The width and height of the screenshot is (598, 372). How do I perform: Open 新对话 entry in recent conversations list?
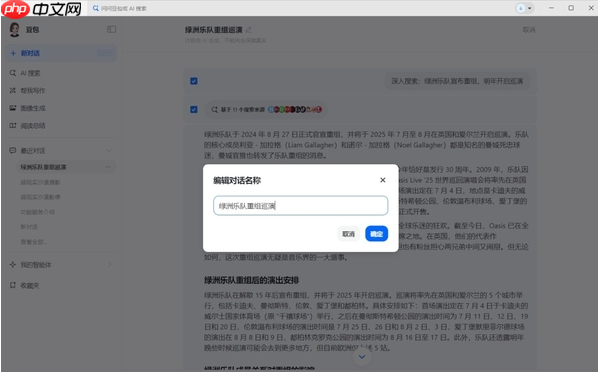click(x=29, y=227)
